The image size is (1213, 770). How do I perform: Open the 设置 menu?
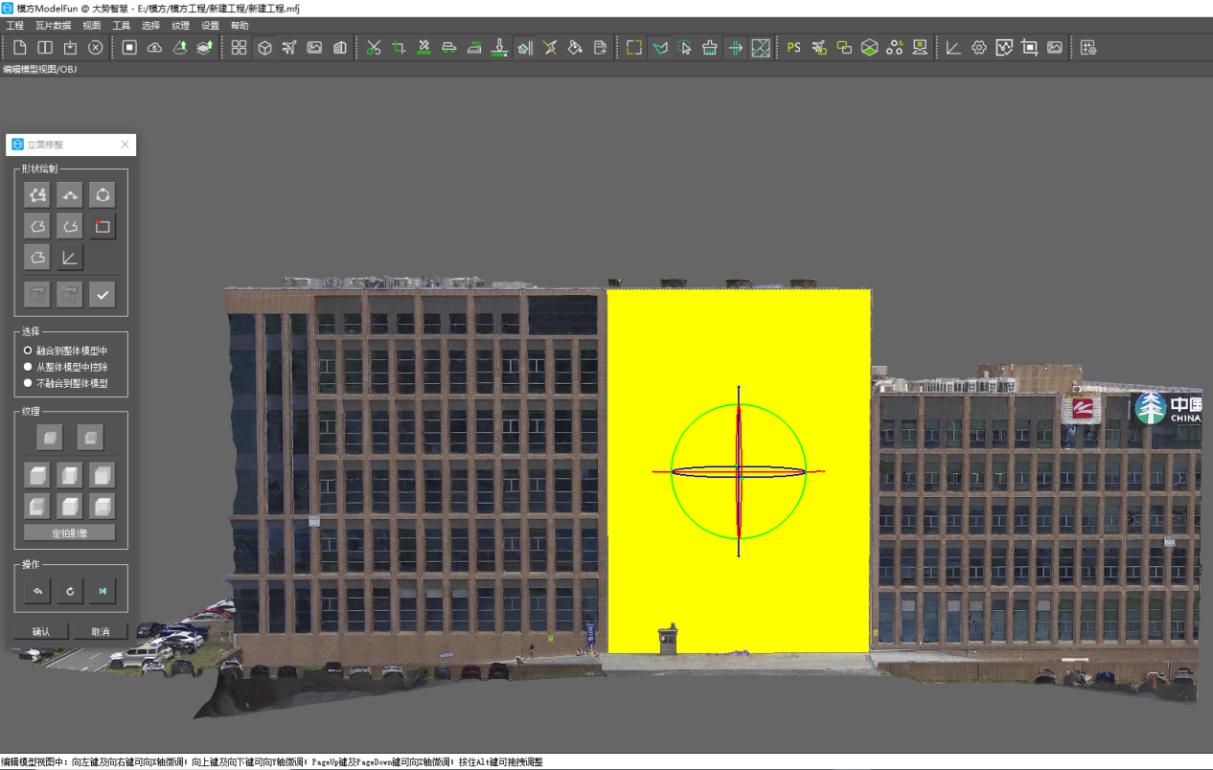pyautogui.click(x=210, y=25)
